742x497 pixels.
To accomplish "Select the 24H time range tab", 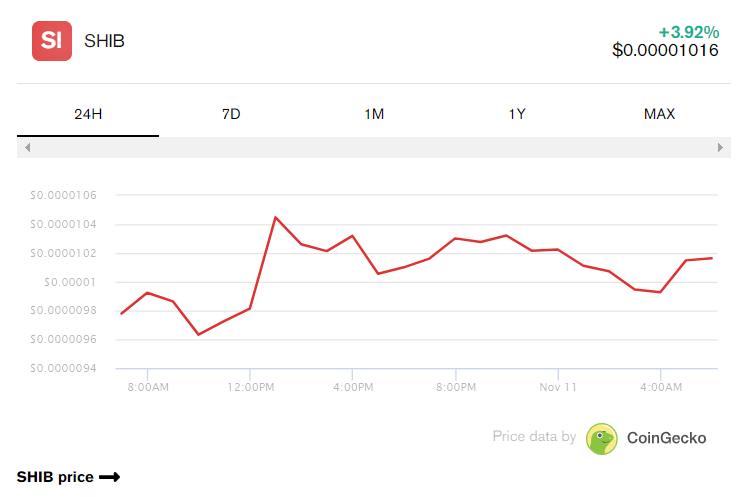I will [88, 114].
